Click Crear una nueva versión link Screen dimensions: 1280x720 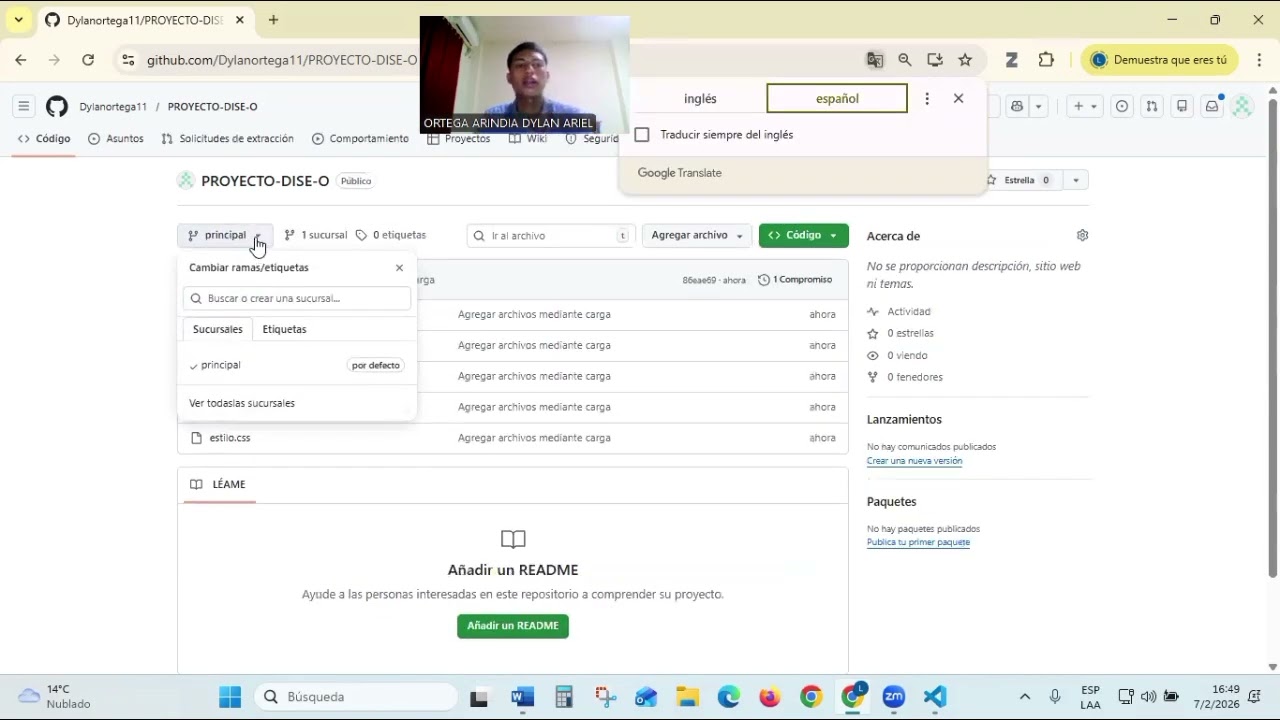tap(914, 461)
